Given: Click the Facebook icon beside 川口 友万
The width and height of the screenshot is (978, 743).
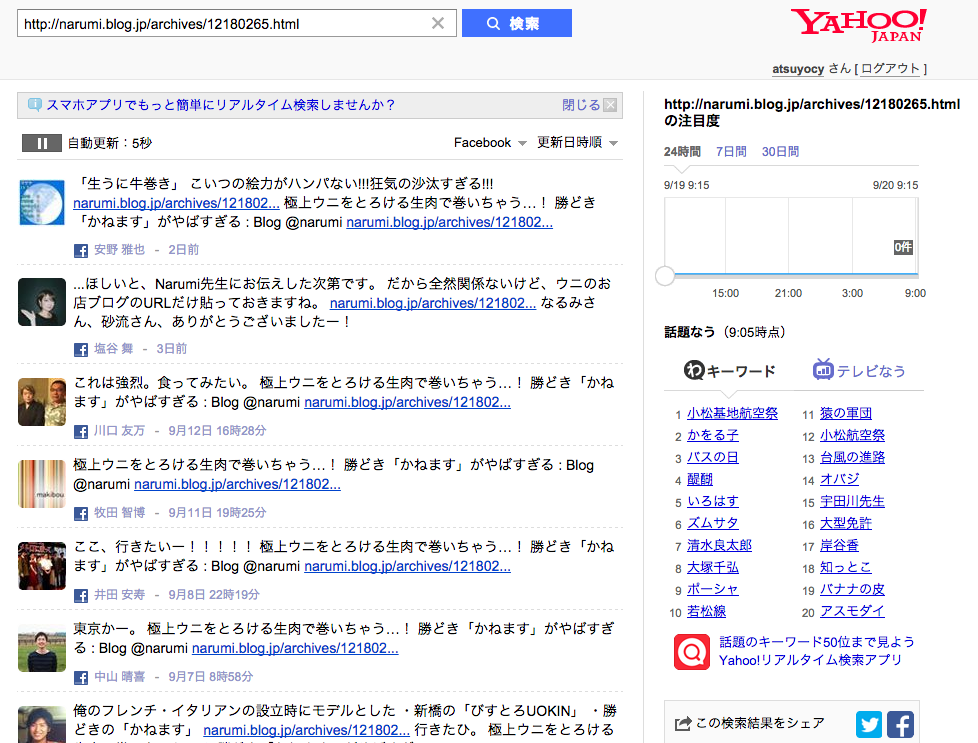Looking at the screenshot, I should coord(80,432).
